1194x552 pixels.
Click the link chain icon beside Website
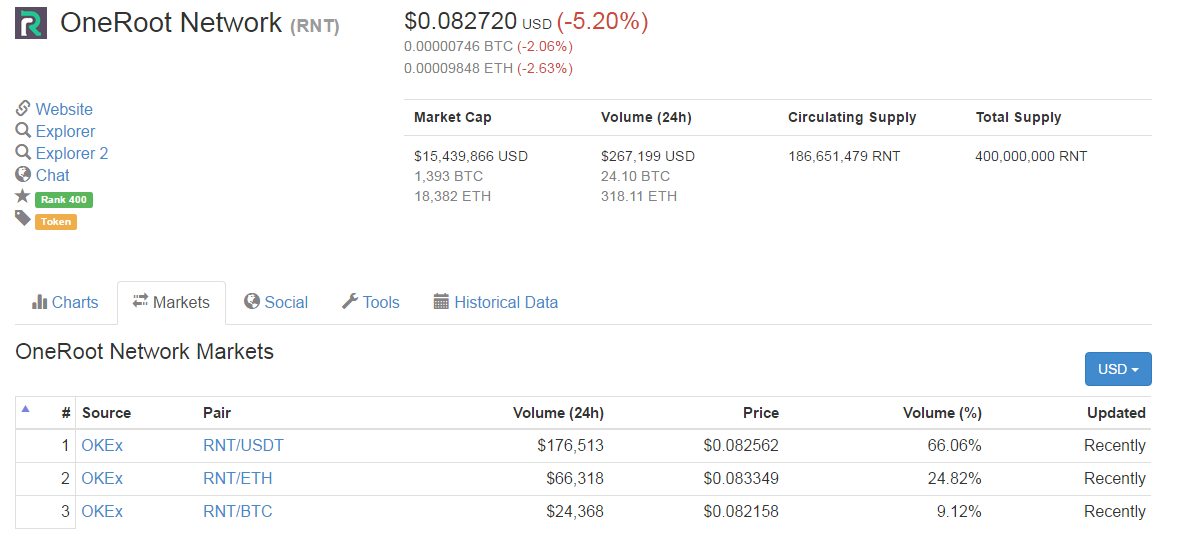(x=23, y=108)
